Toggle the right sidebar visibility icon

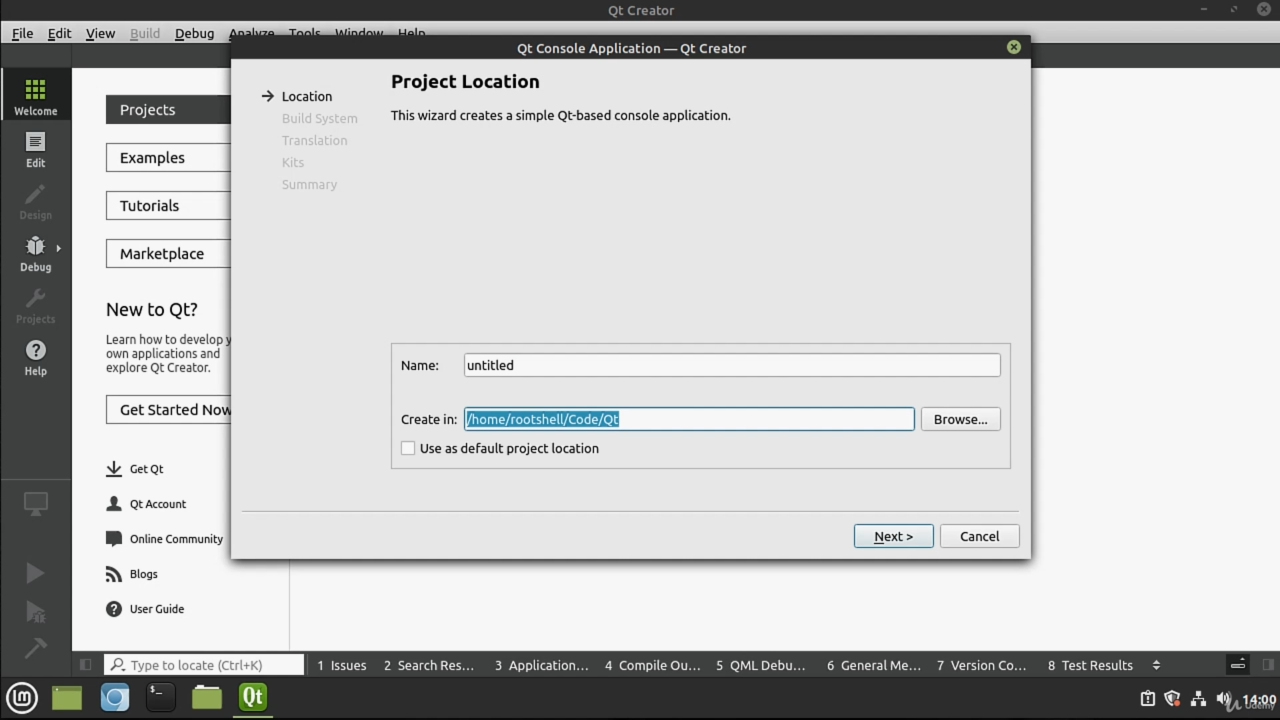click(x=1268, y=665)
